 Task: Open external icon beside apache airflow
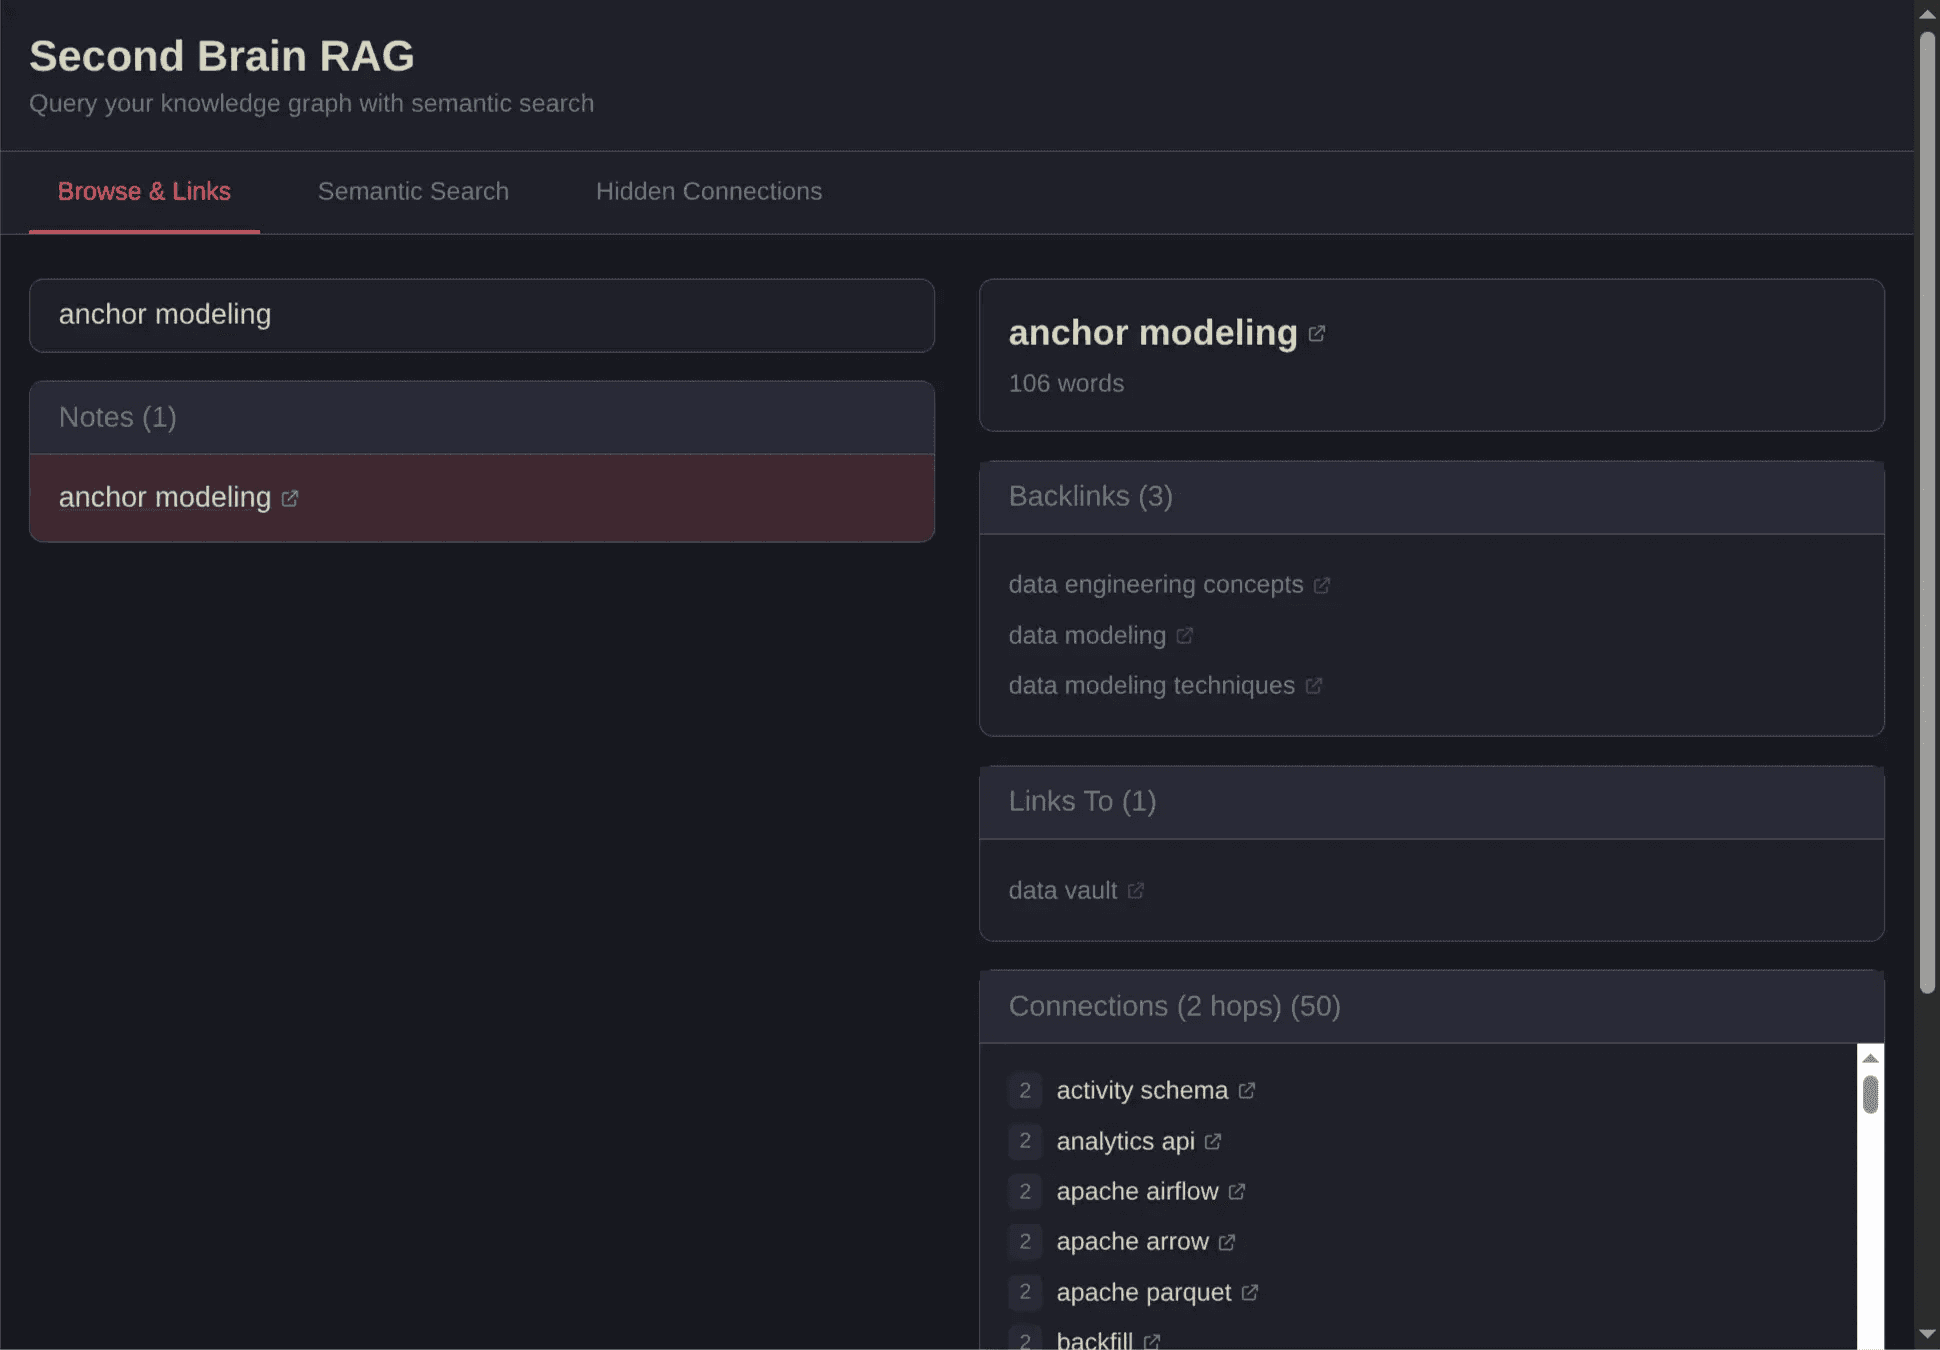point(1236,1192)
